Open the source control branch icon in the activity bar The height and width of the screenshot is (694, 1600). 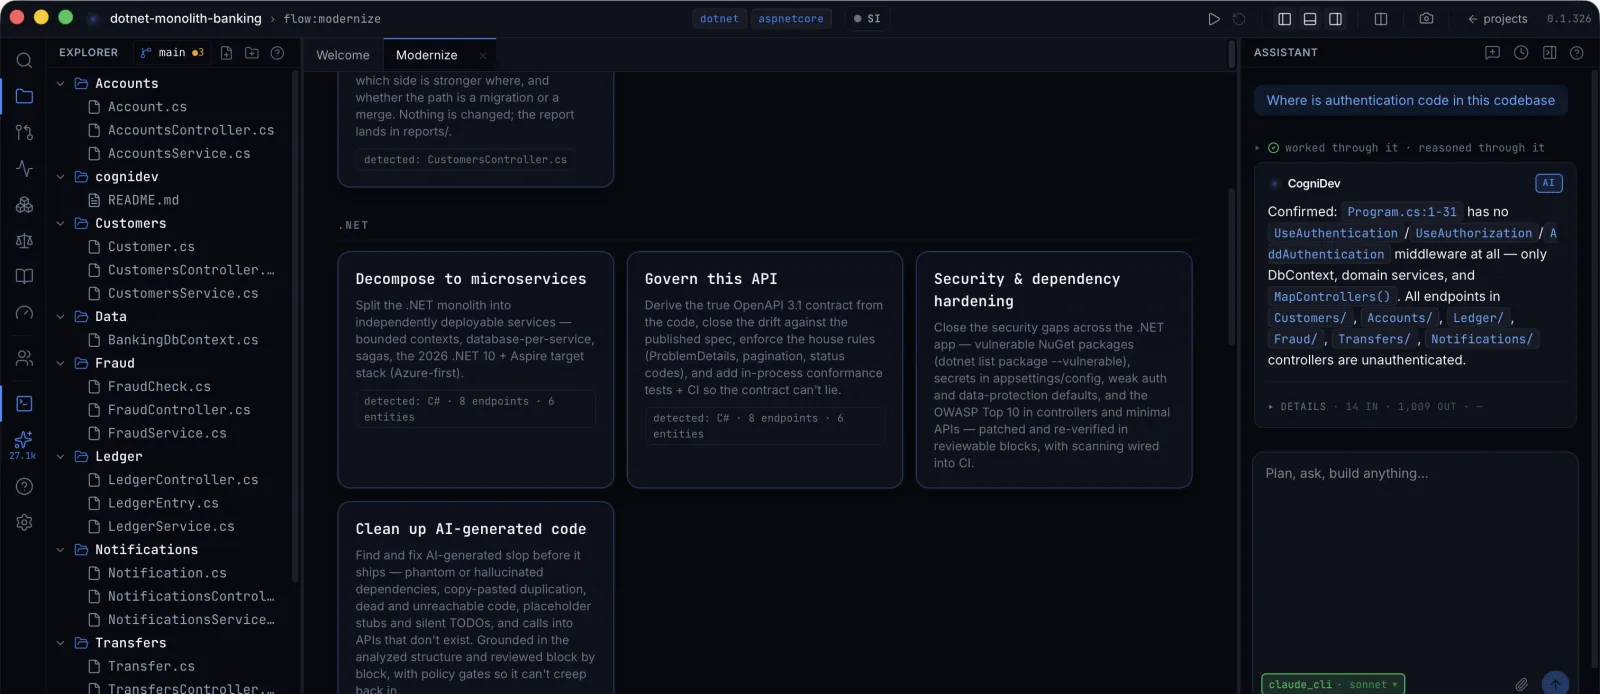pyautogui.click(x=24, y=132)
